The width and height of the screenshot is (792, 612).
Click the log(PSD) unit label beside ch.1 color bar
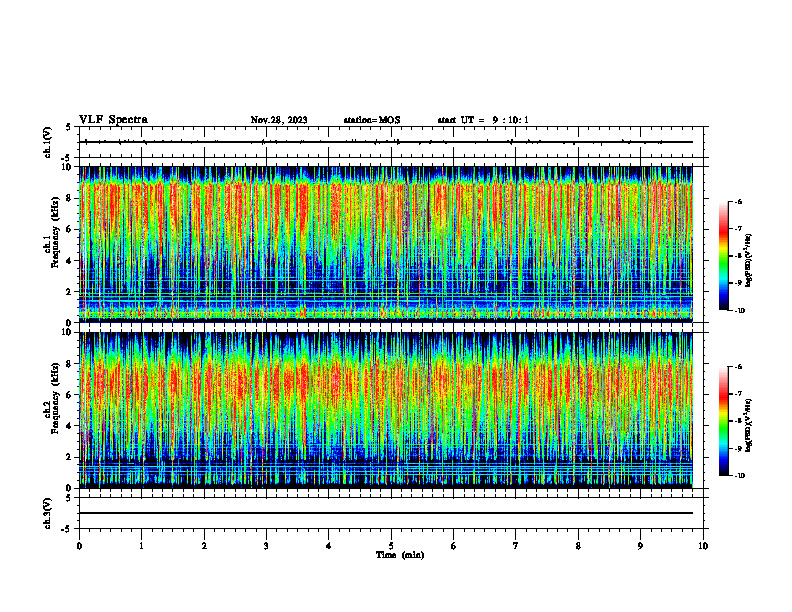coord(749,261)
